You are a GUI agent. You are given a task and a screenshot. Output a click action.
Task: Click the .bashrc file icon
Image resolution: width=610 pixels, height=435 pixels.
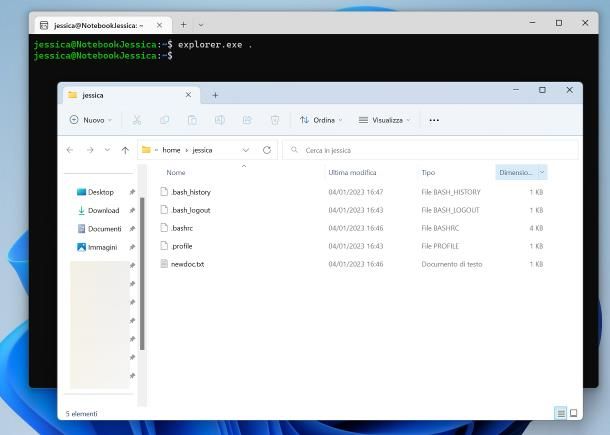(165, 228)
